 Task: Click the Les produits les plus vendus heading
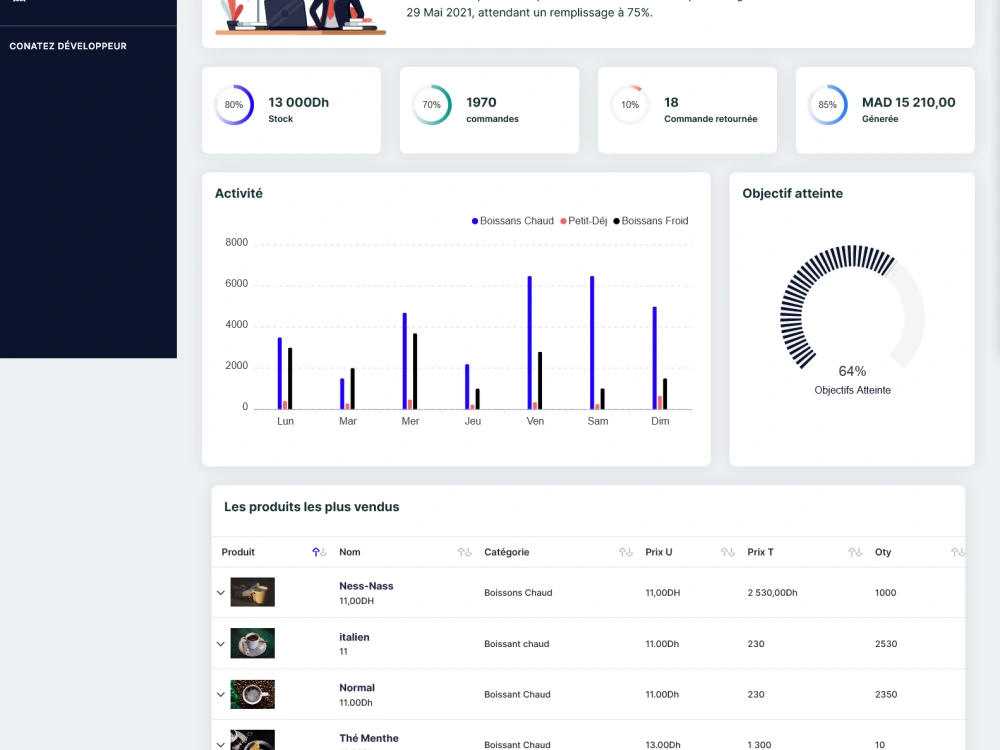[311, 507]
